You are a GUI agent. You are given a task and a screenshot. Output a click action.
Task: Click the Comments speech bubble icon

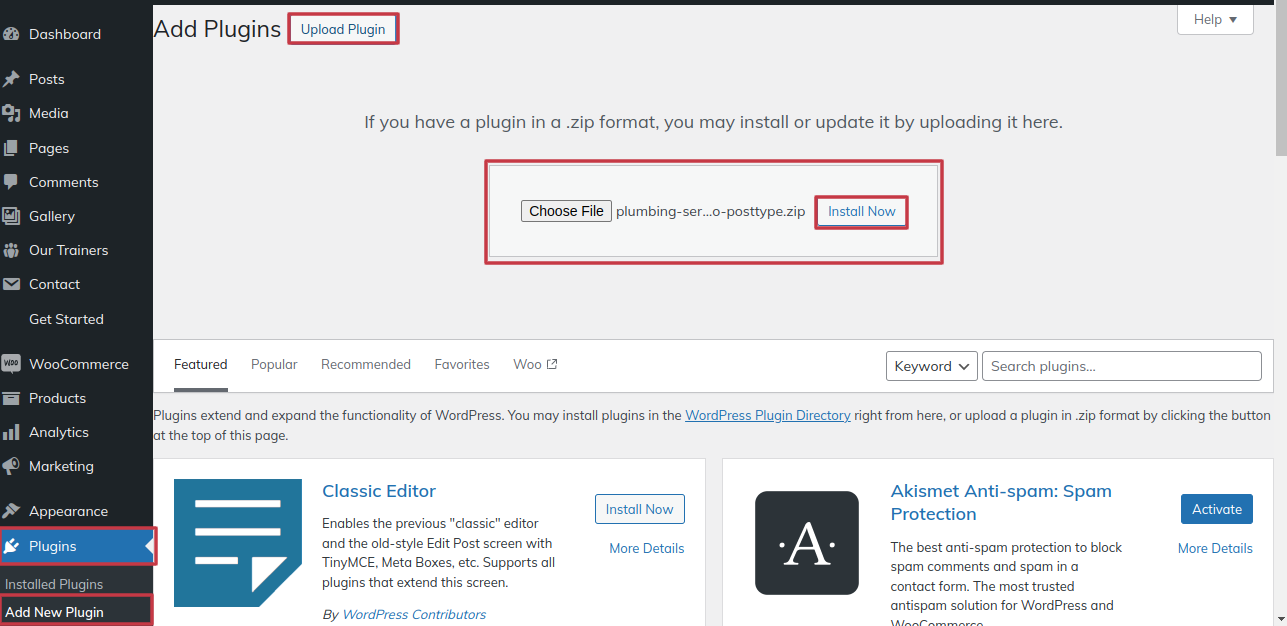[11, 182]
